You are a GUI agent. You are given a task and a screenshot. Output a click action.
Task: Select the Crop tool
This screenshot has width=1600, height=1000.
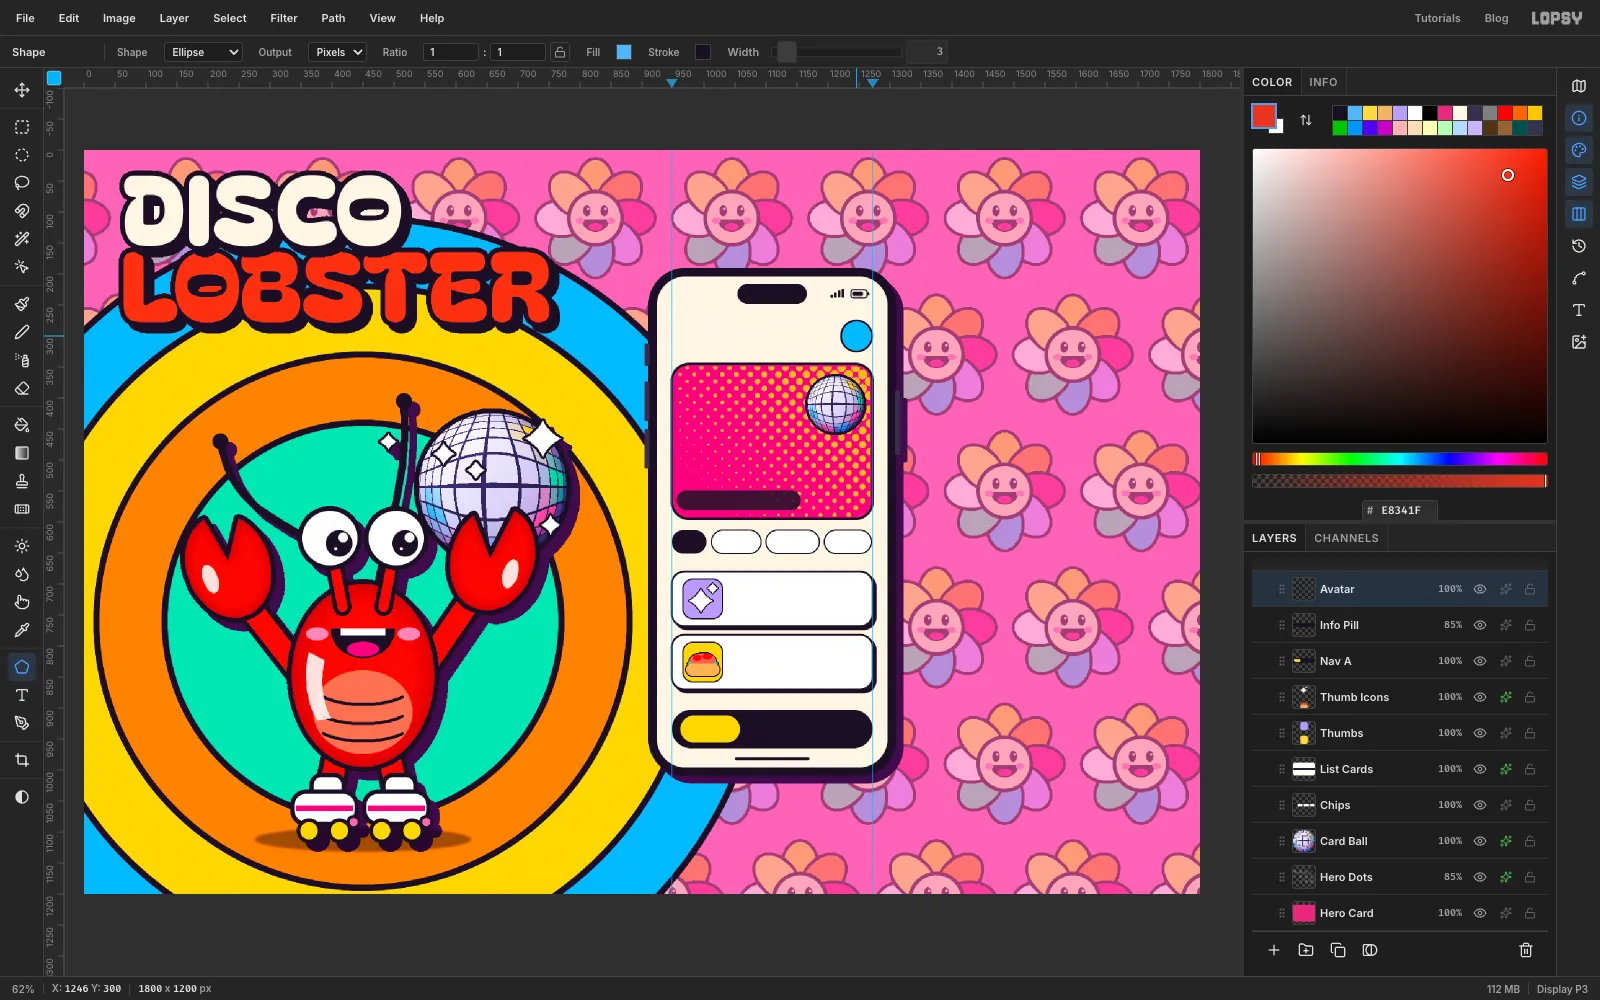point(22,760)
